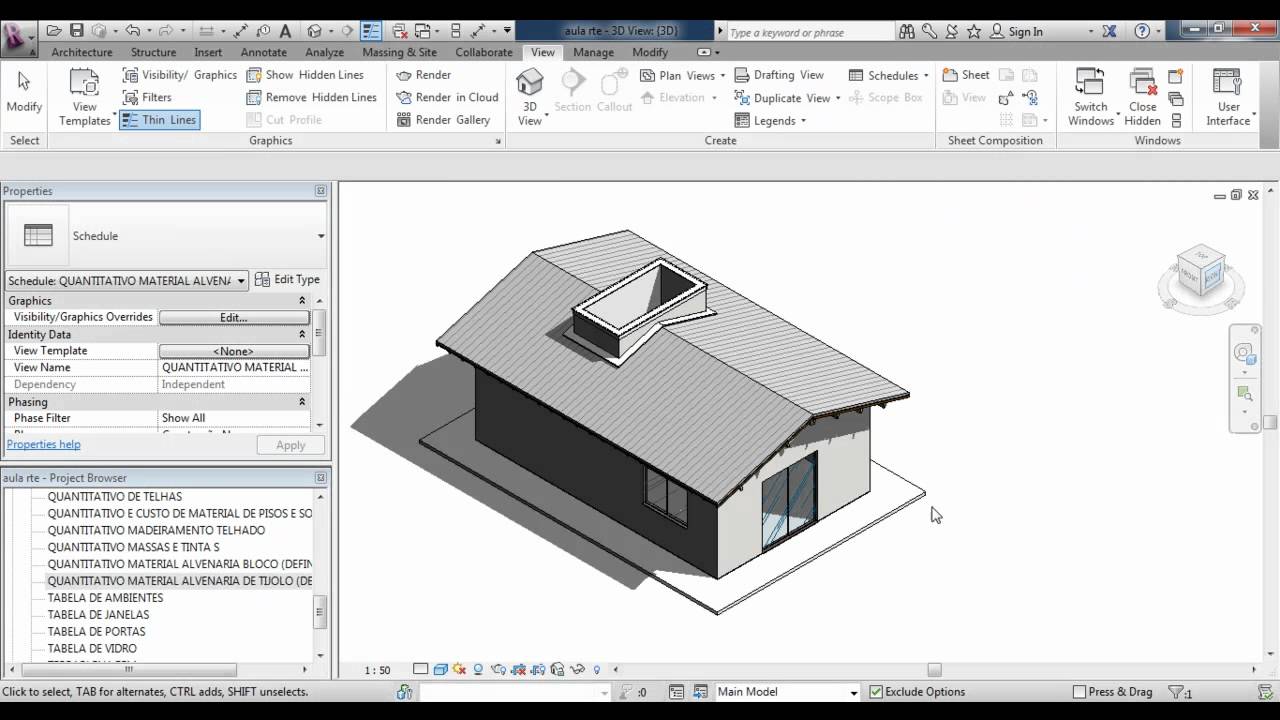Viewport: 1280px width, 720px height.
Task: Open view Filters tool
Action: click(x=147, y=97)
